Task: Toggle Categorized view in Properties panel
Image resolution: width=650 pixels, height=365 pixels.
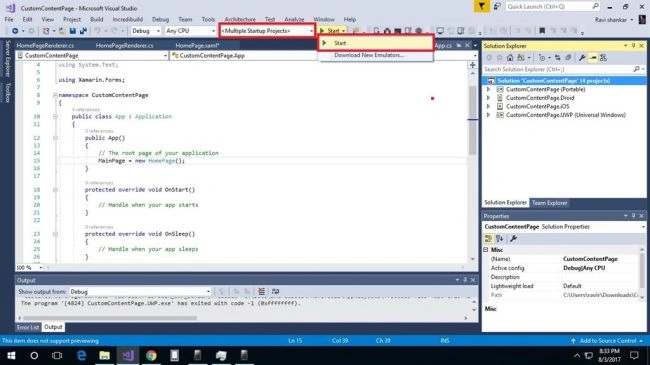Action: click(x=489, y=238)
